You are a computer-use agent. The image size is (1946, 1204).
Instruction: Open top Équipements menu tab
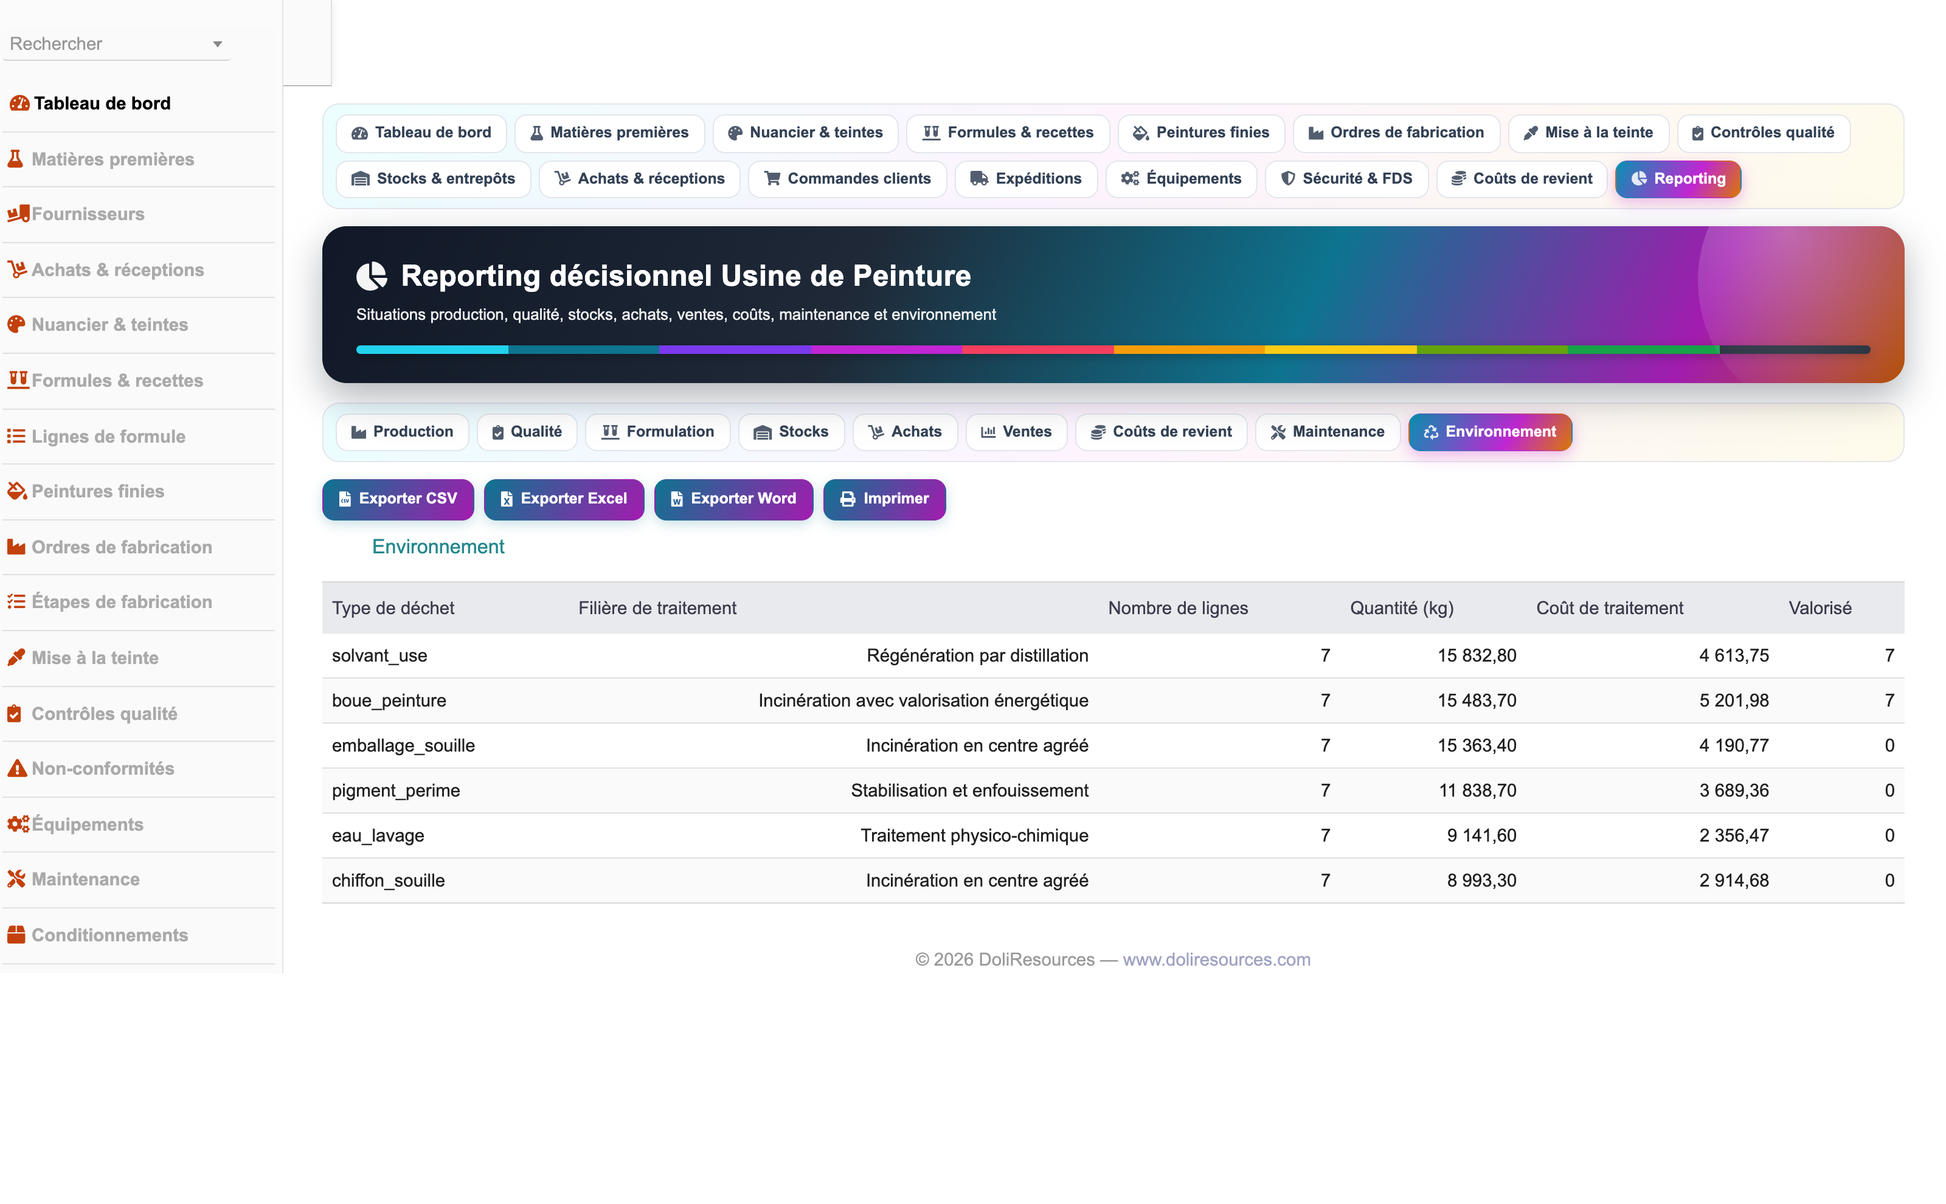click(1181, 179)
